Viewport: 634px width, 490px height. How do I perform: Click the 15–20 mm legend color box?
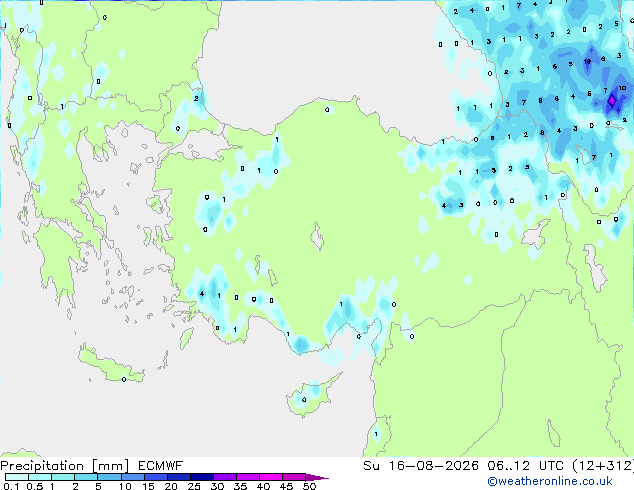coord(155,477)
